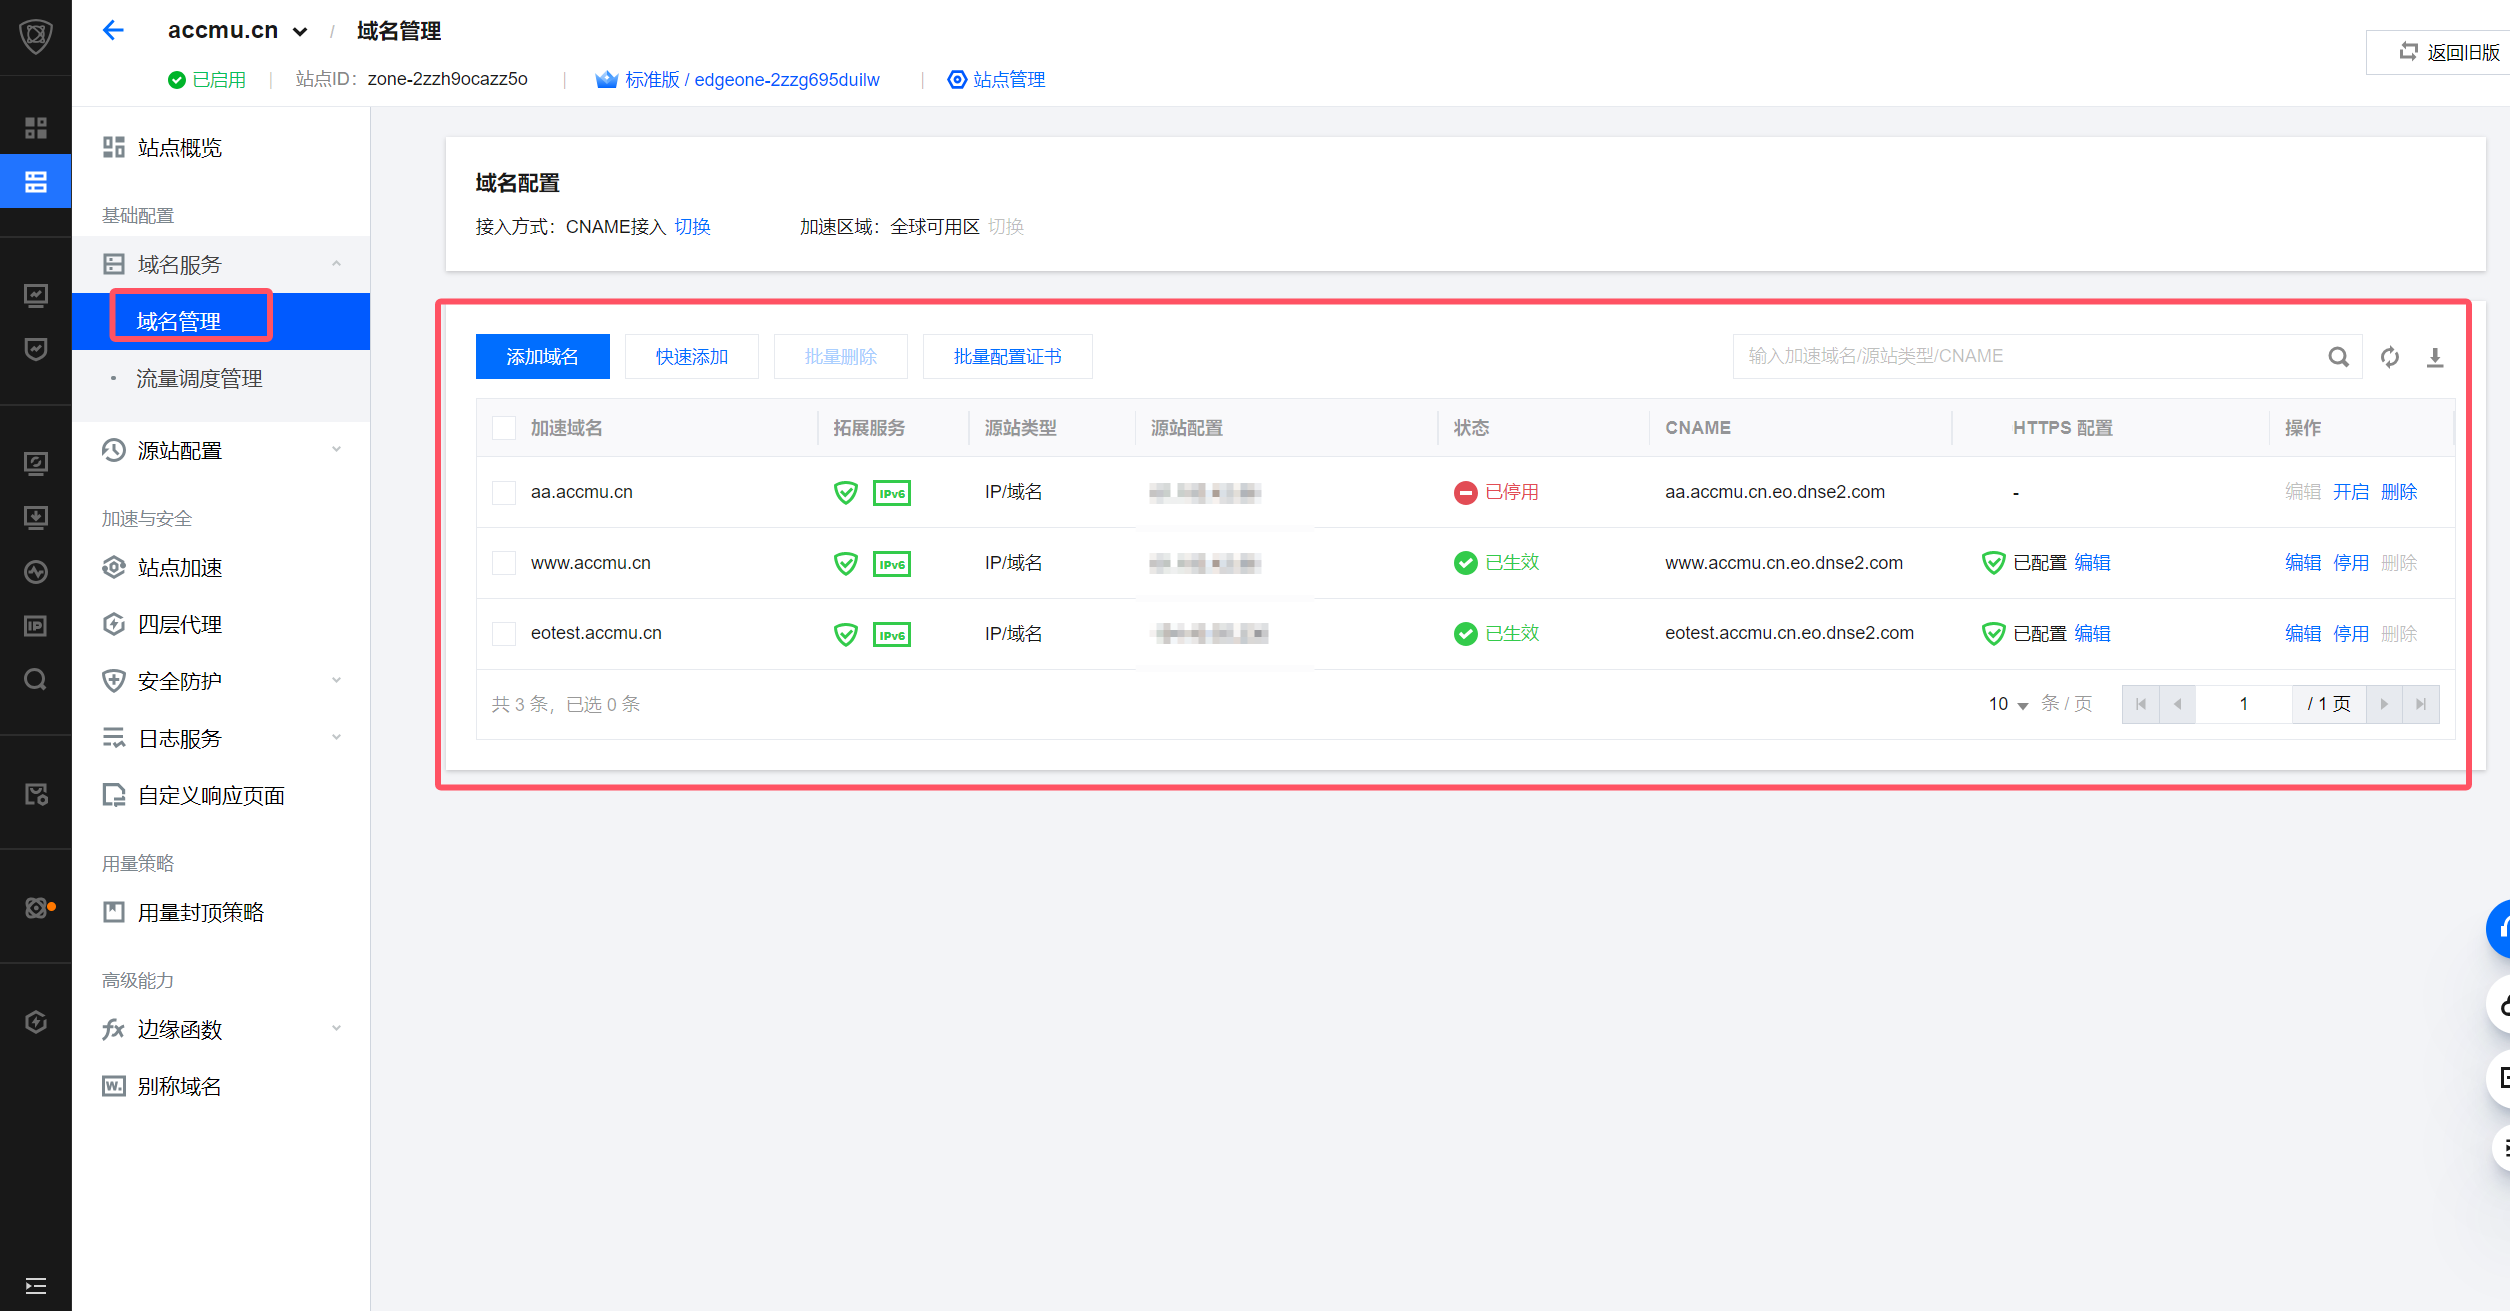This screenshot has height=1311, width=2510.
Task: Expand the 日志服务 menu group
Action: pos(221,738)
